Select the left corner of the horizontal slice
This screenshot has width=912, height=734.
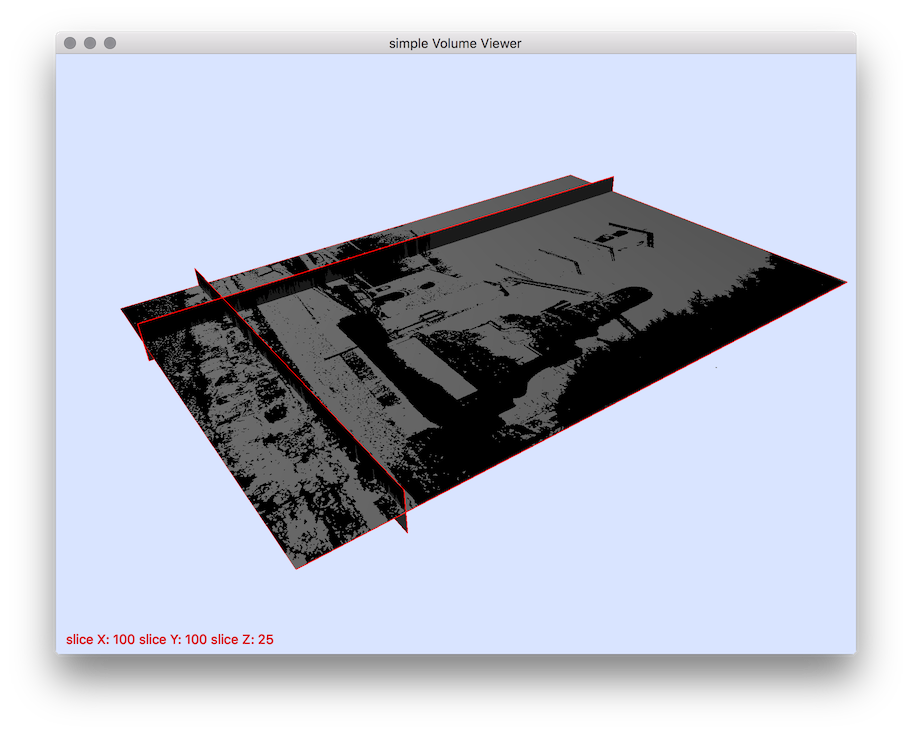coord(123,309)
